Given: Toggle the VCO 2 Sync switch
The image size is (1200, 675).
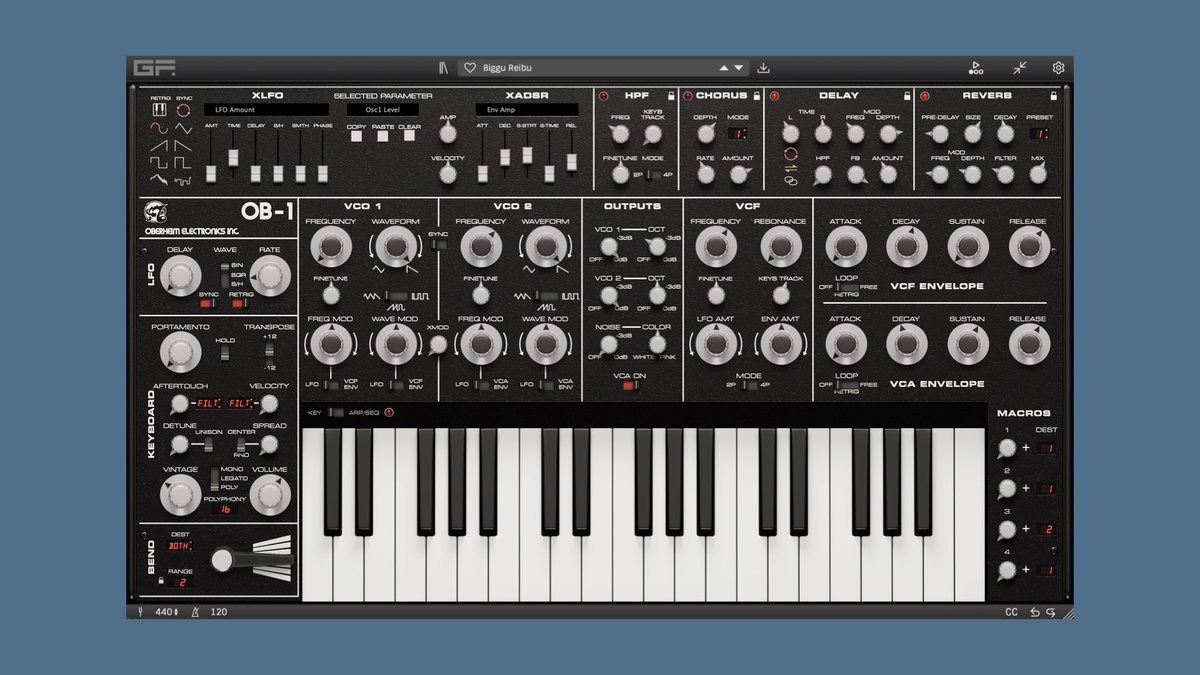Looking at the screenshot, I should point(438,243).
